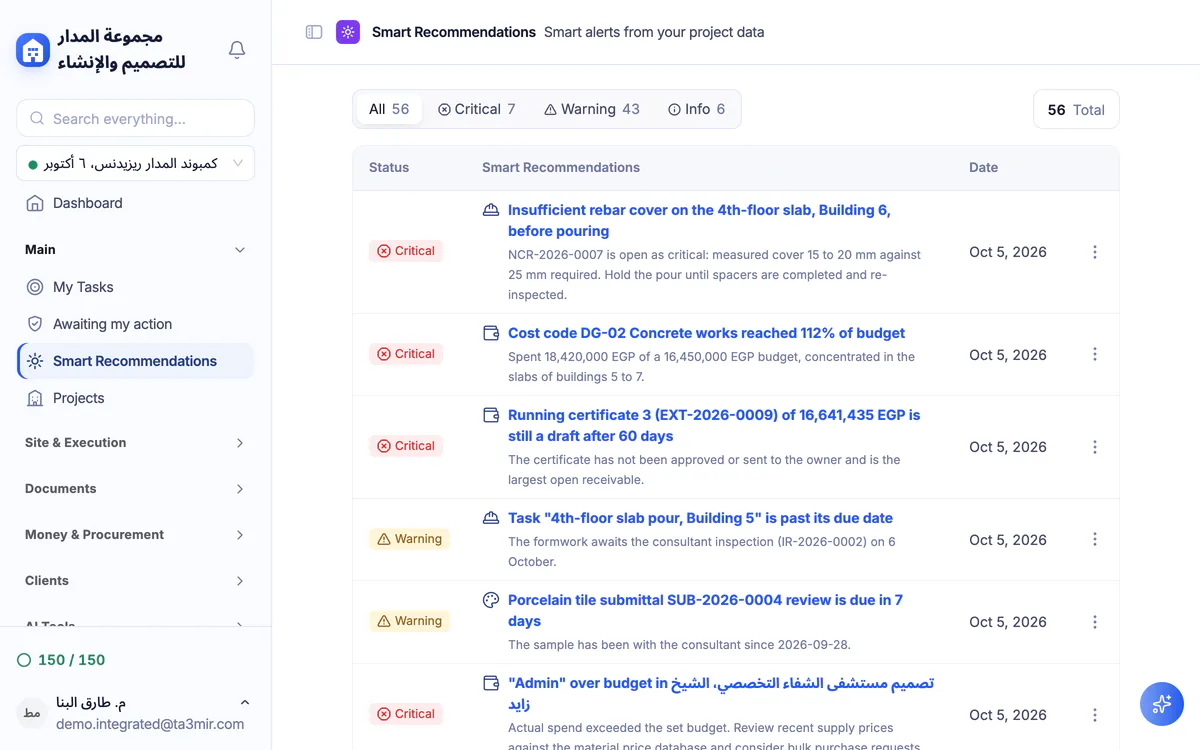
Task: Click the Dashboard home icon
Action: point(35,203)
